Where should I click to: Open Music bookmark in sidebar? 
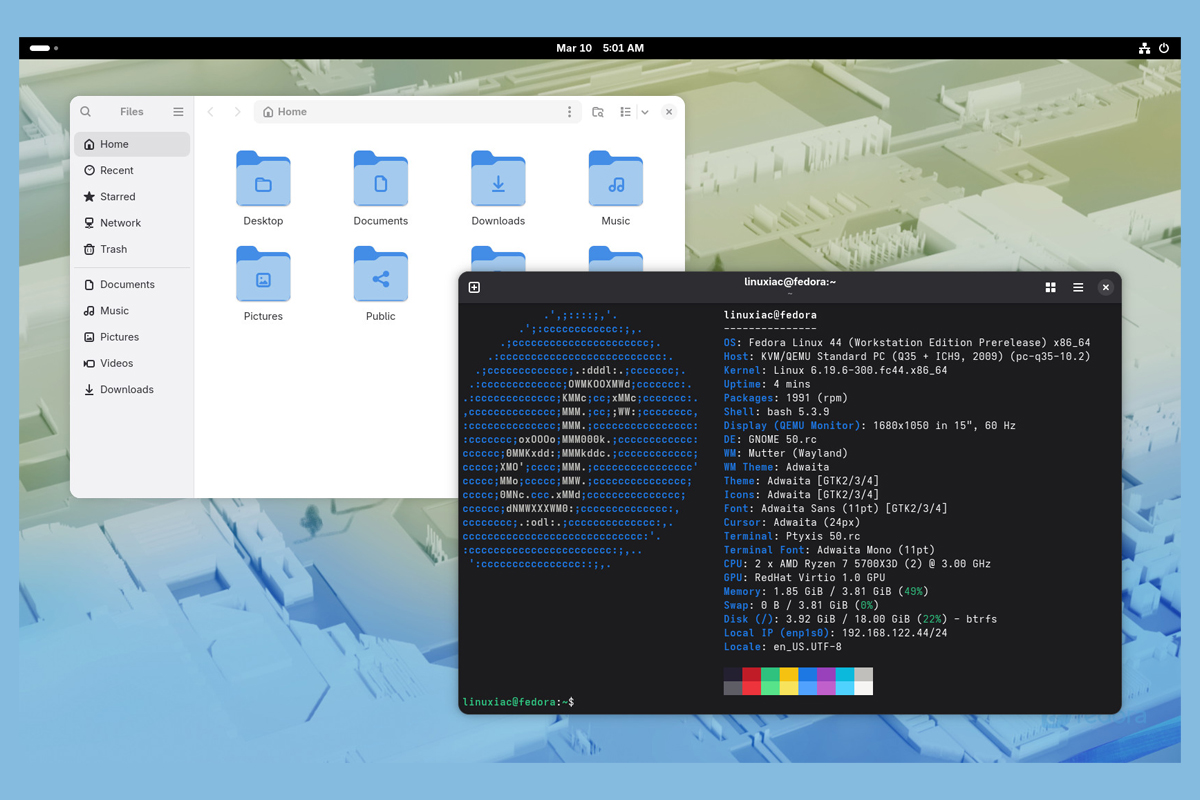(132, 311)
